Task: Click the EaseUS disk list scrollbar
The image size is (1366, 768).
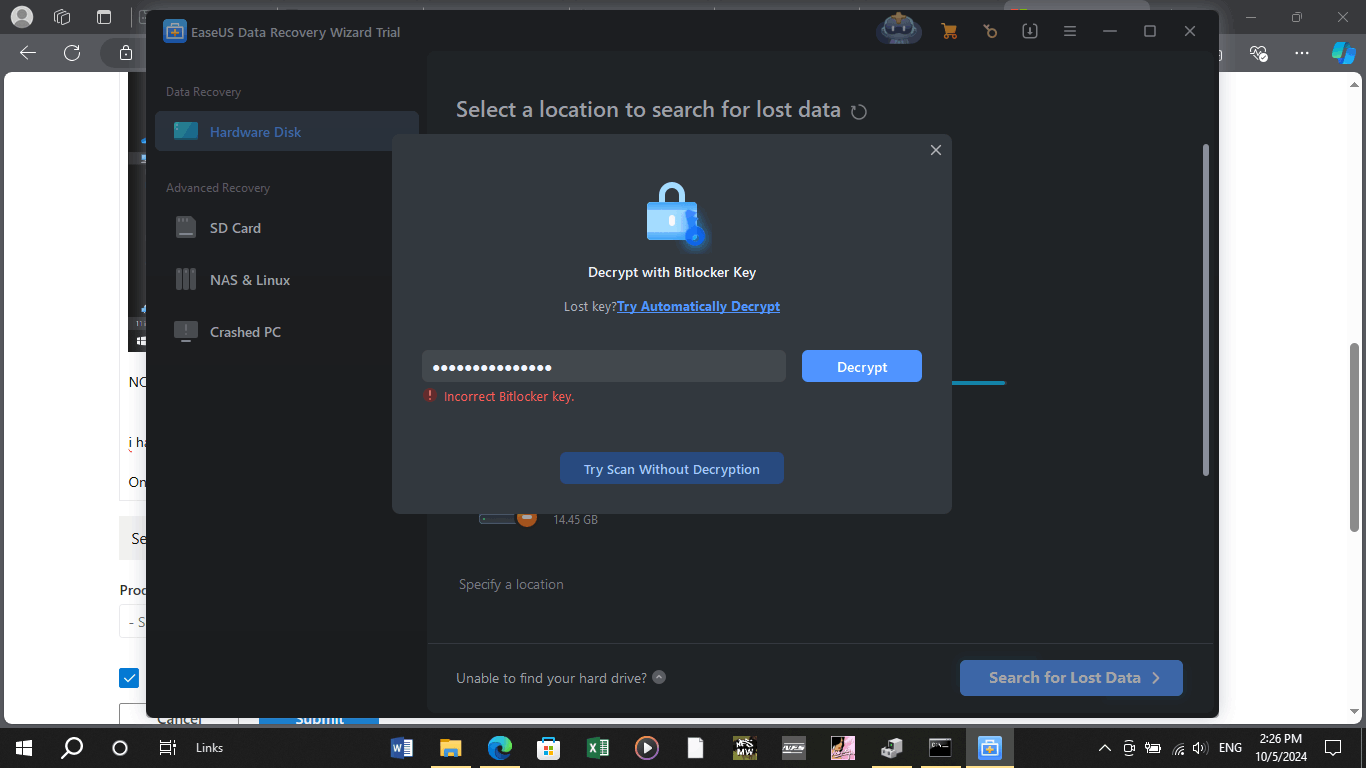Action: 1206,310
